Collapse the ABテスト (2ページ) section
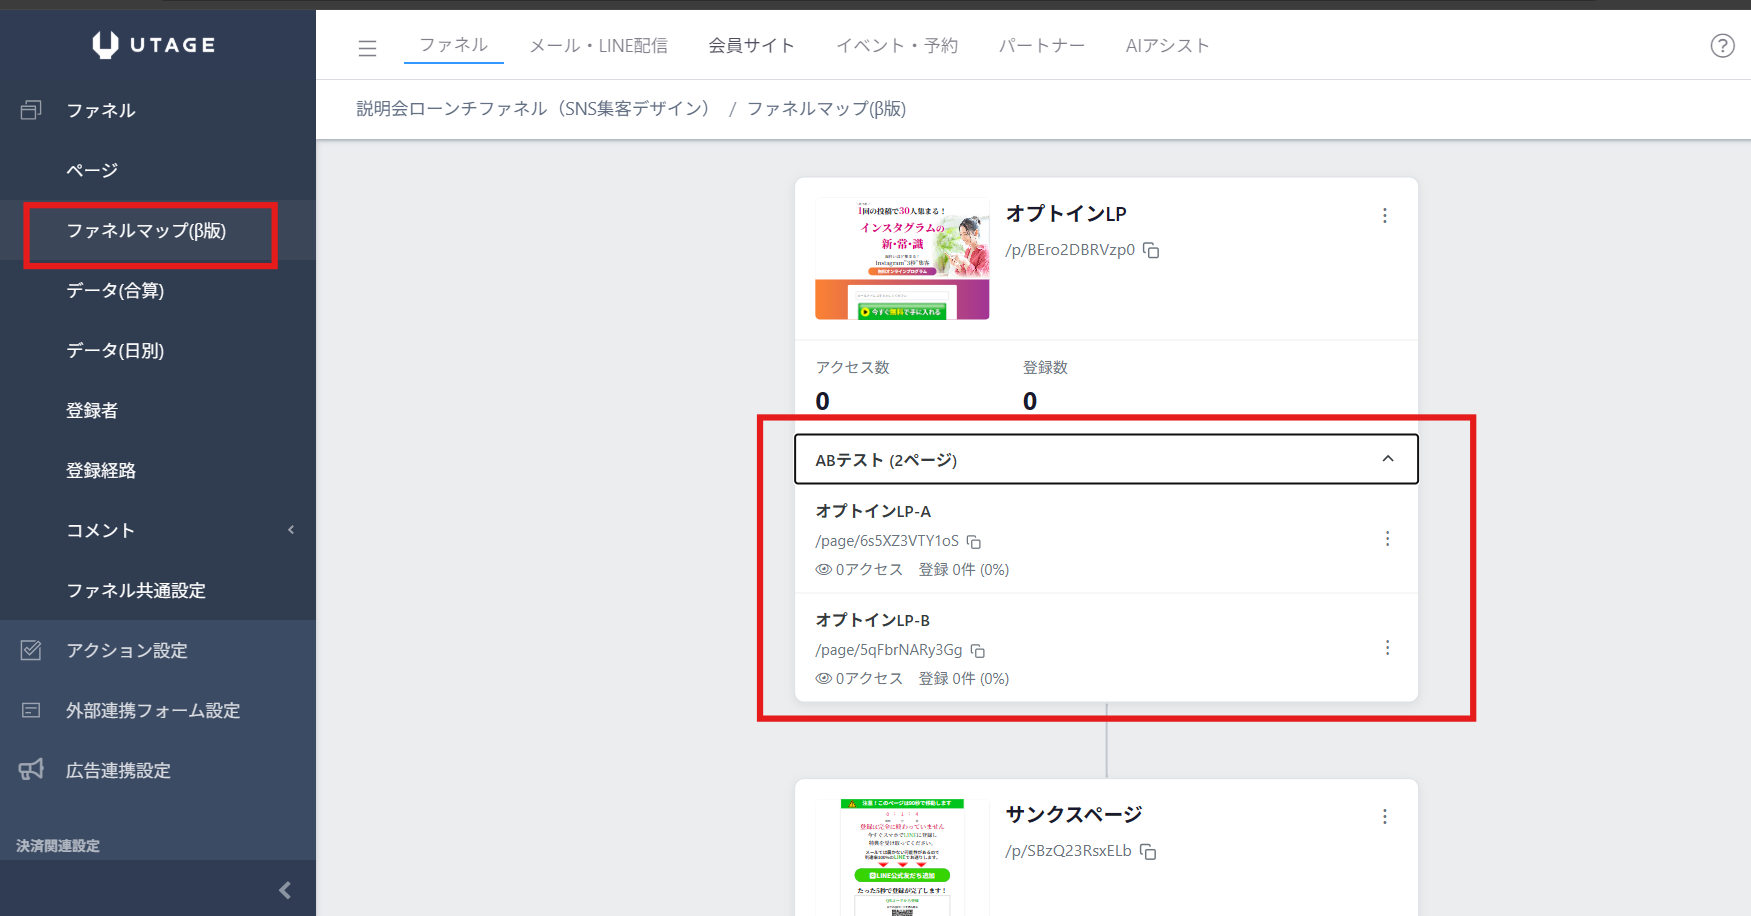1751x916 pixels. click(x=1387, y=459)
